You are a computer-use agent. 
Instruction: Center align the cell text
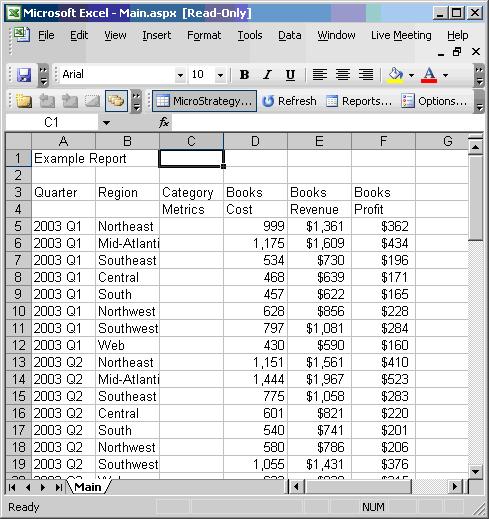pyautogui.click(x=343, y=75)
